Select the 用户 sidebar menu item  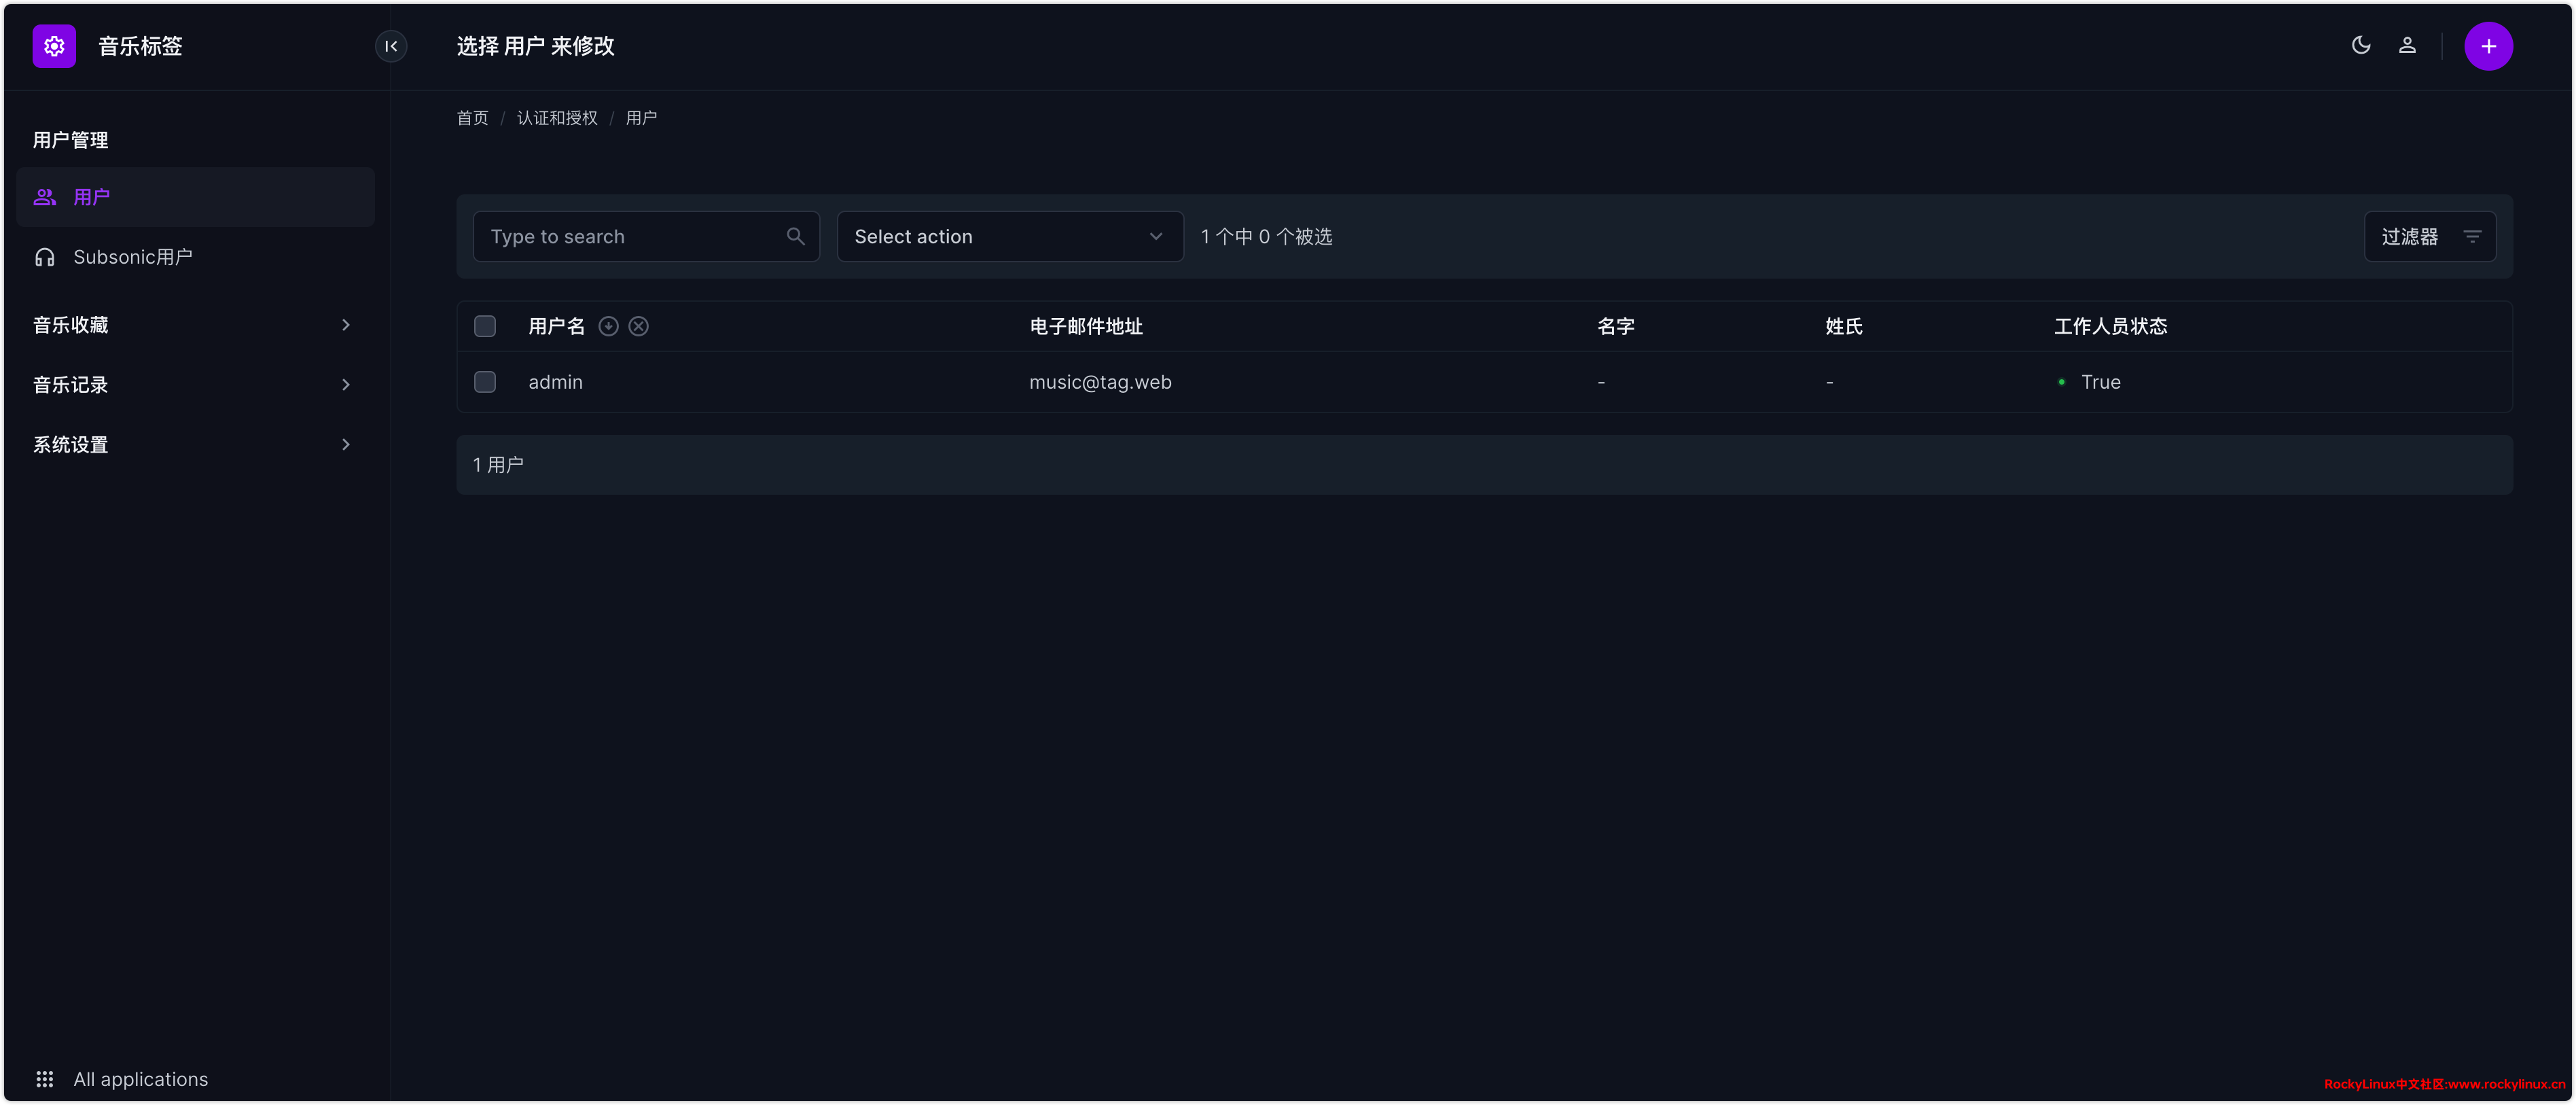[92, 197]
